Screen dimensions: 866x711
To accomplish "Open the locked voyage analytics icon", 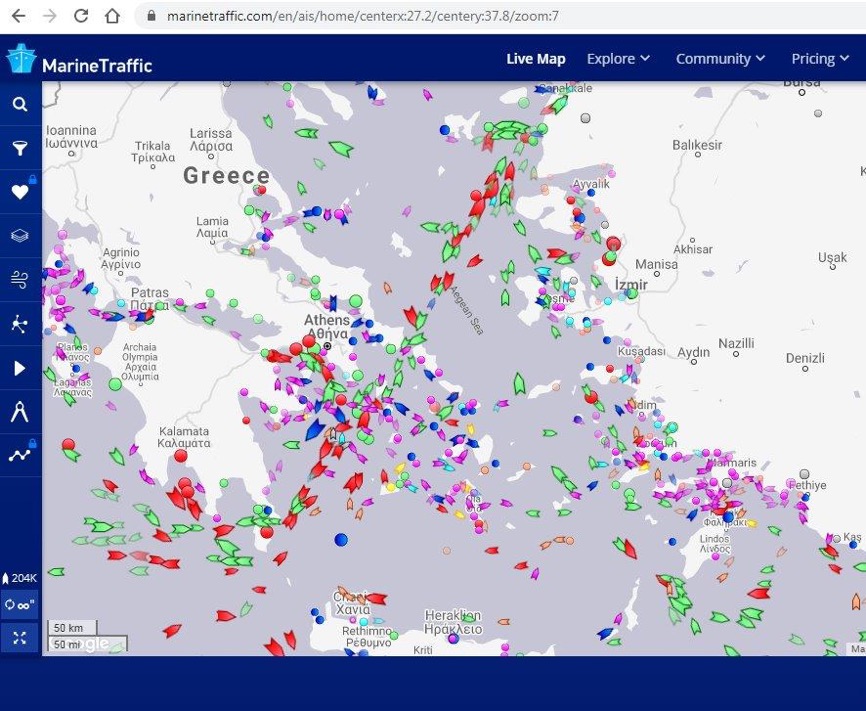I will point(20,455).
